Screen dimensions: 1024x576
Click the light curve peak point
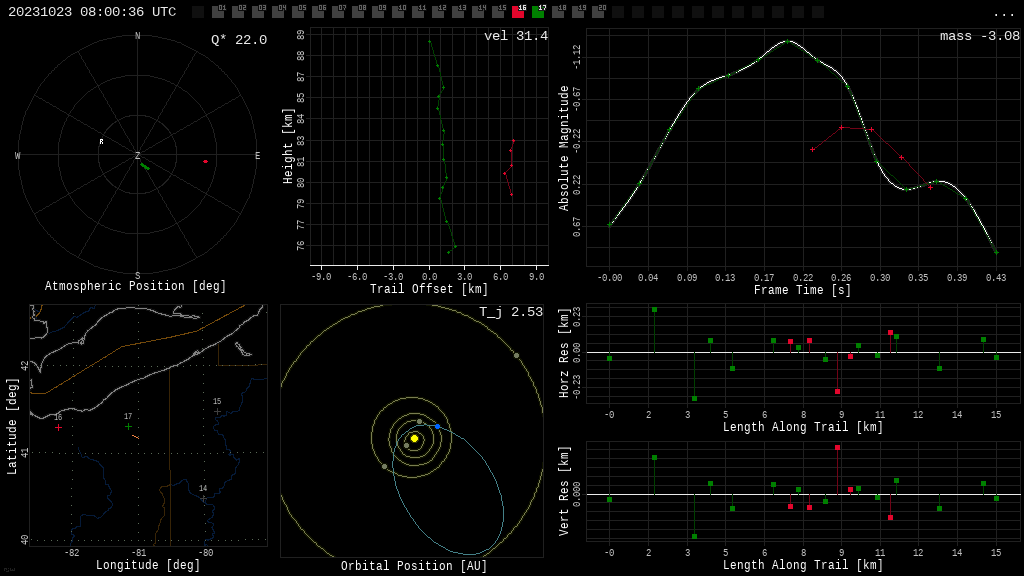pyautogui.click(x=788, y=41)
